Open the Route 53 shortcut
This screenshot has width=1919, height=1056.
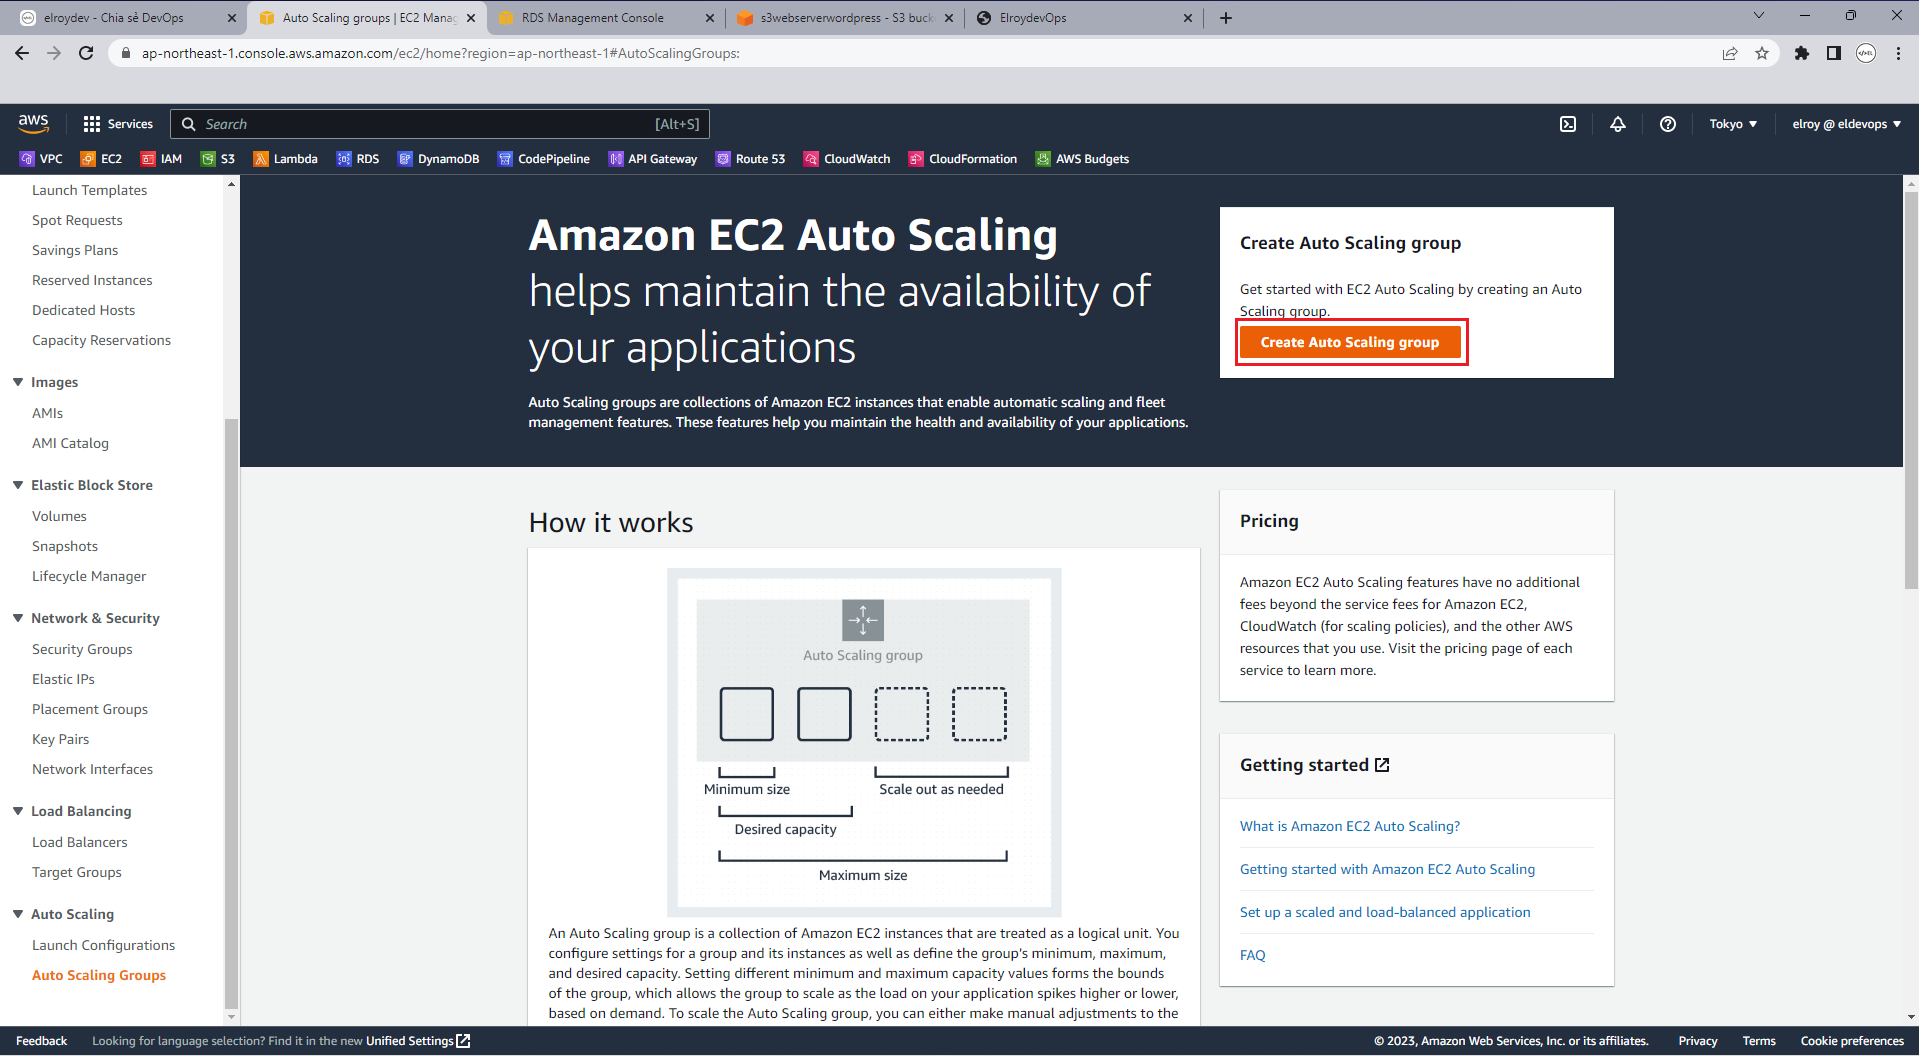tap(750, 159)
